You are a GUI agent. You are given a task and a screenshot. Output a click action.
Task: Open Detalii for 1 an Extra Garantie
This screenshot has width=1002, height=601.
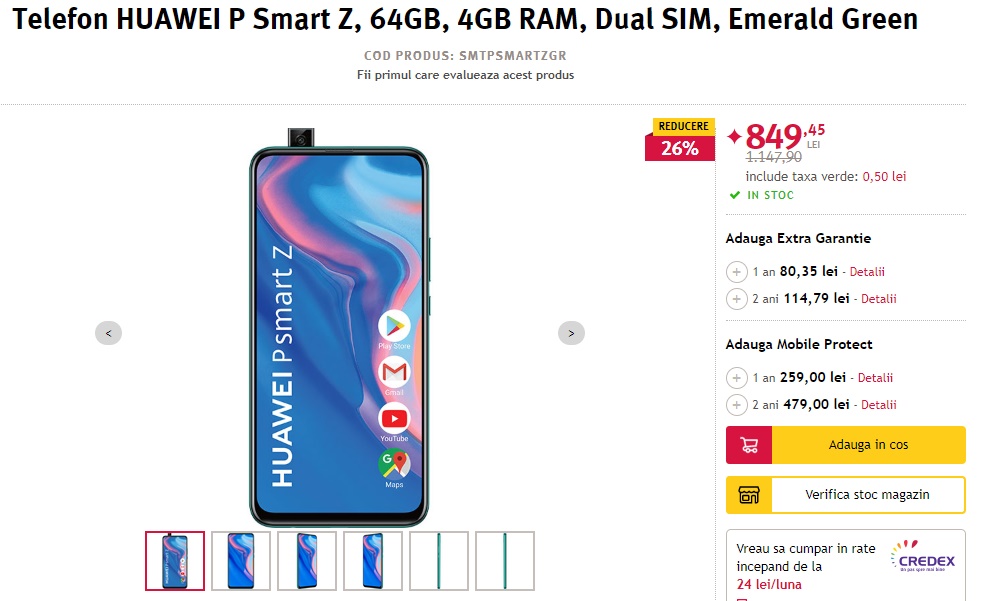coord(867,272)
